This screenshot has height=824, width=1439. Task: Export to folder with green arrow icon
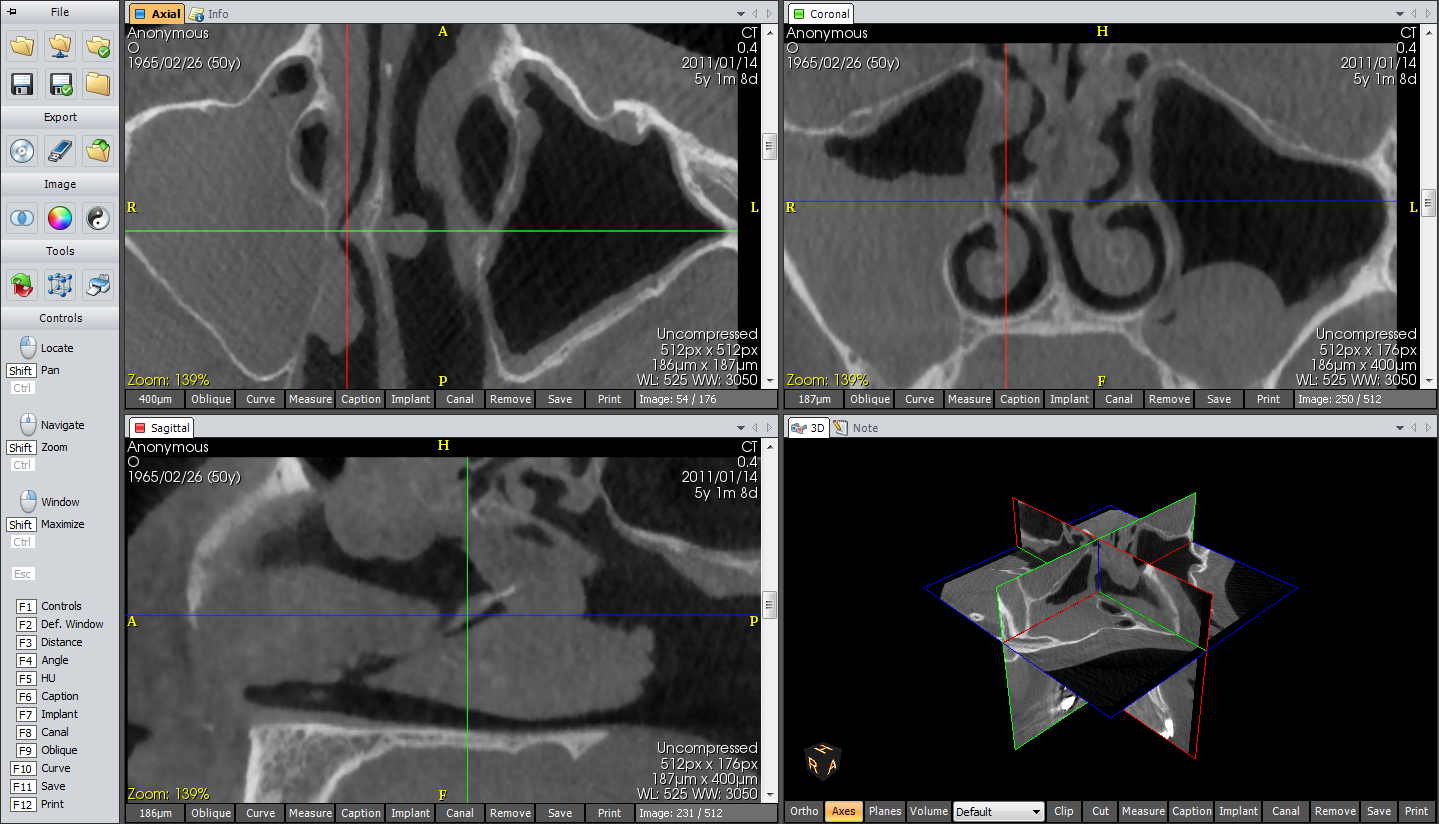tap(97, 151)
